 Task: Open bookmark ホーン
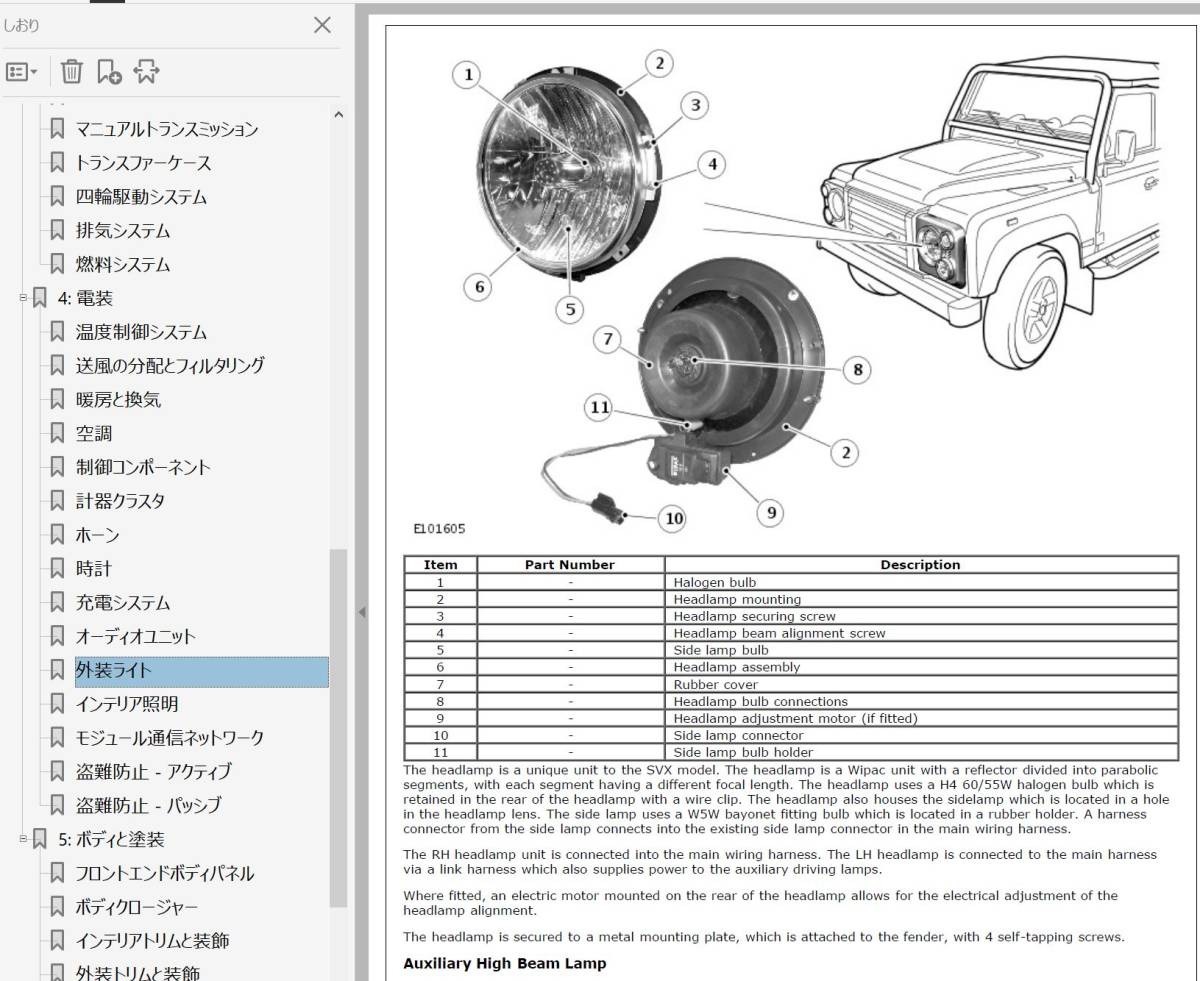click(x=98, y=535)
